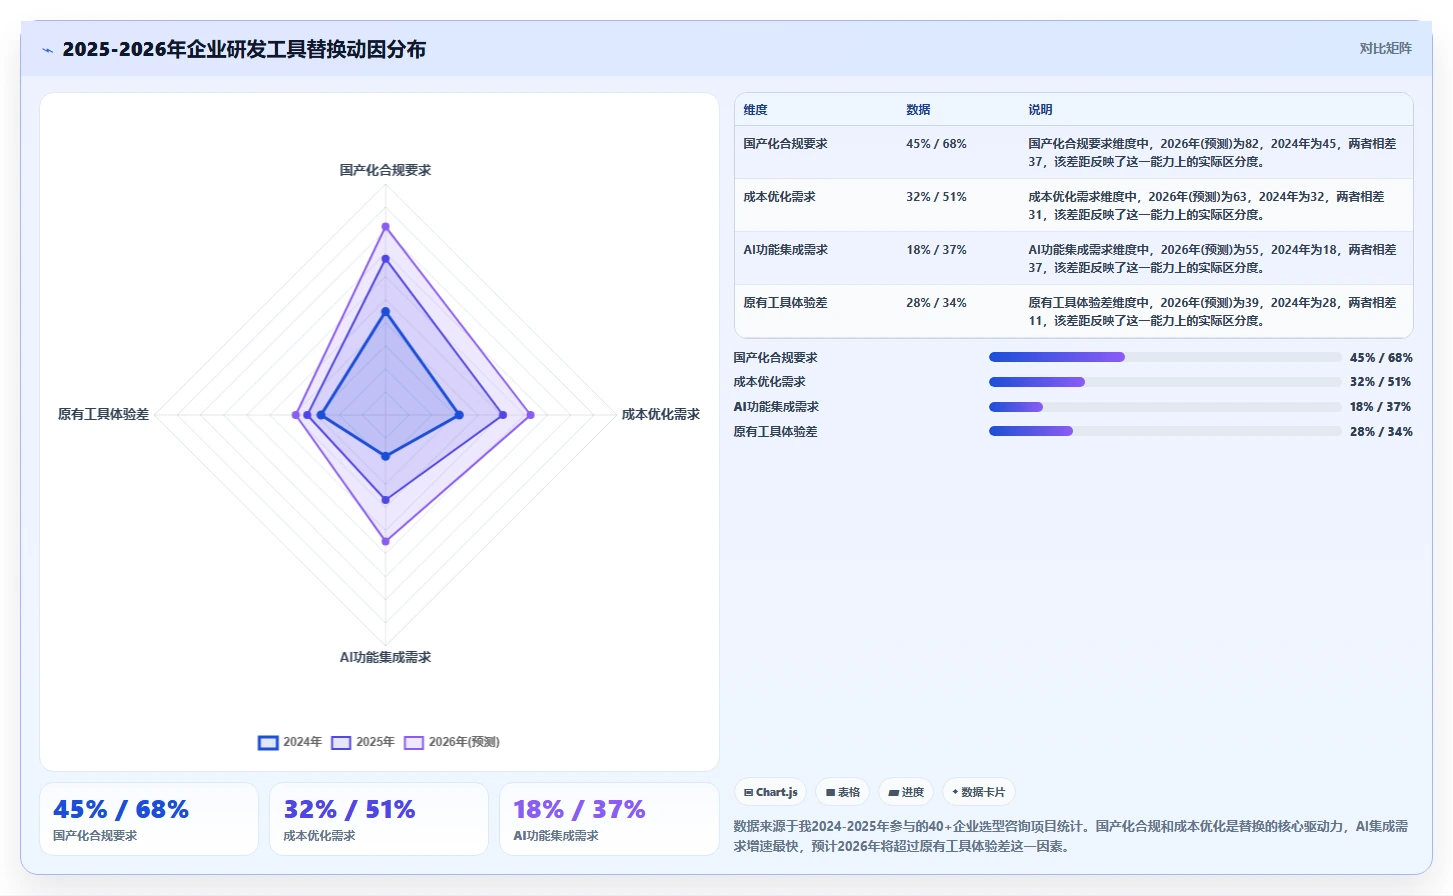1453x896 pixels.
Task: Open the 45% / 68% stat card
Action: click(x=149, y=819)
